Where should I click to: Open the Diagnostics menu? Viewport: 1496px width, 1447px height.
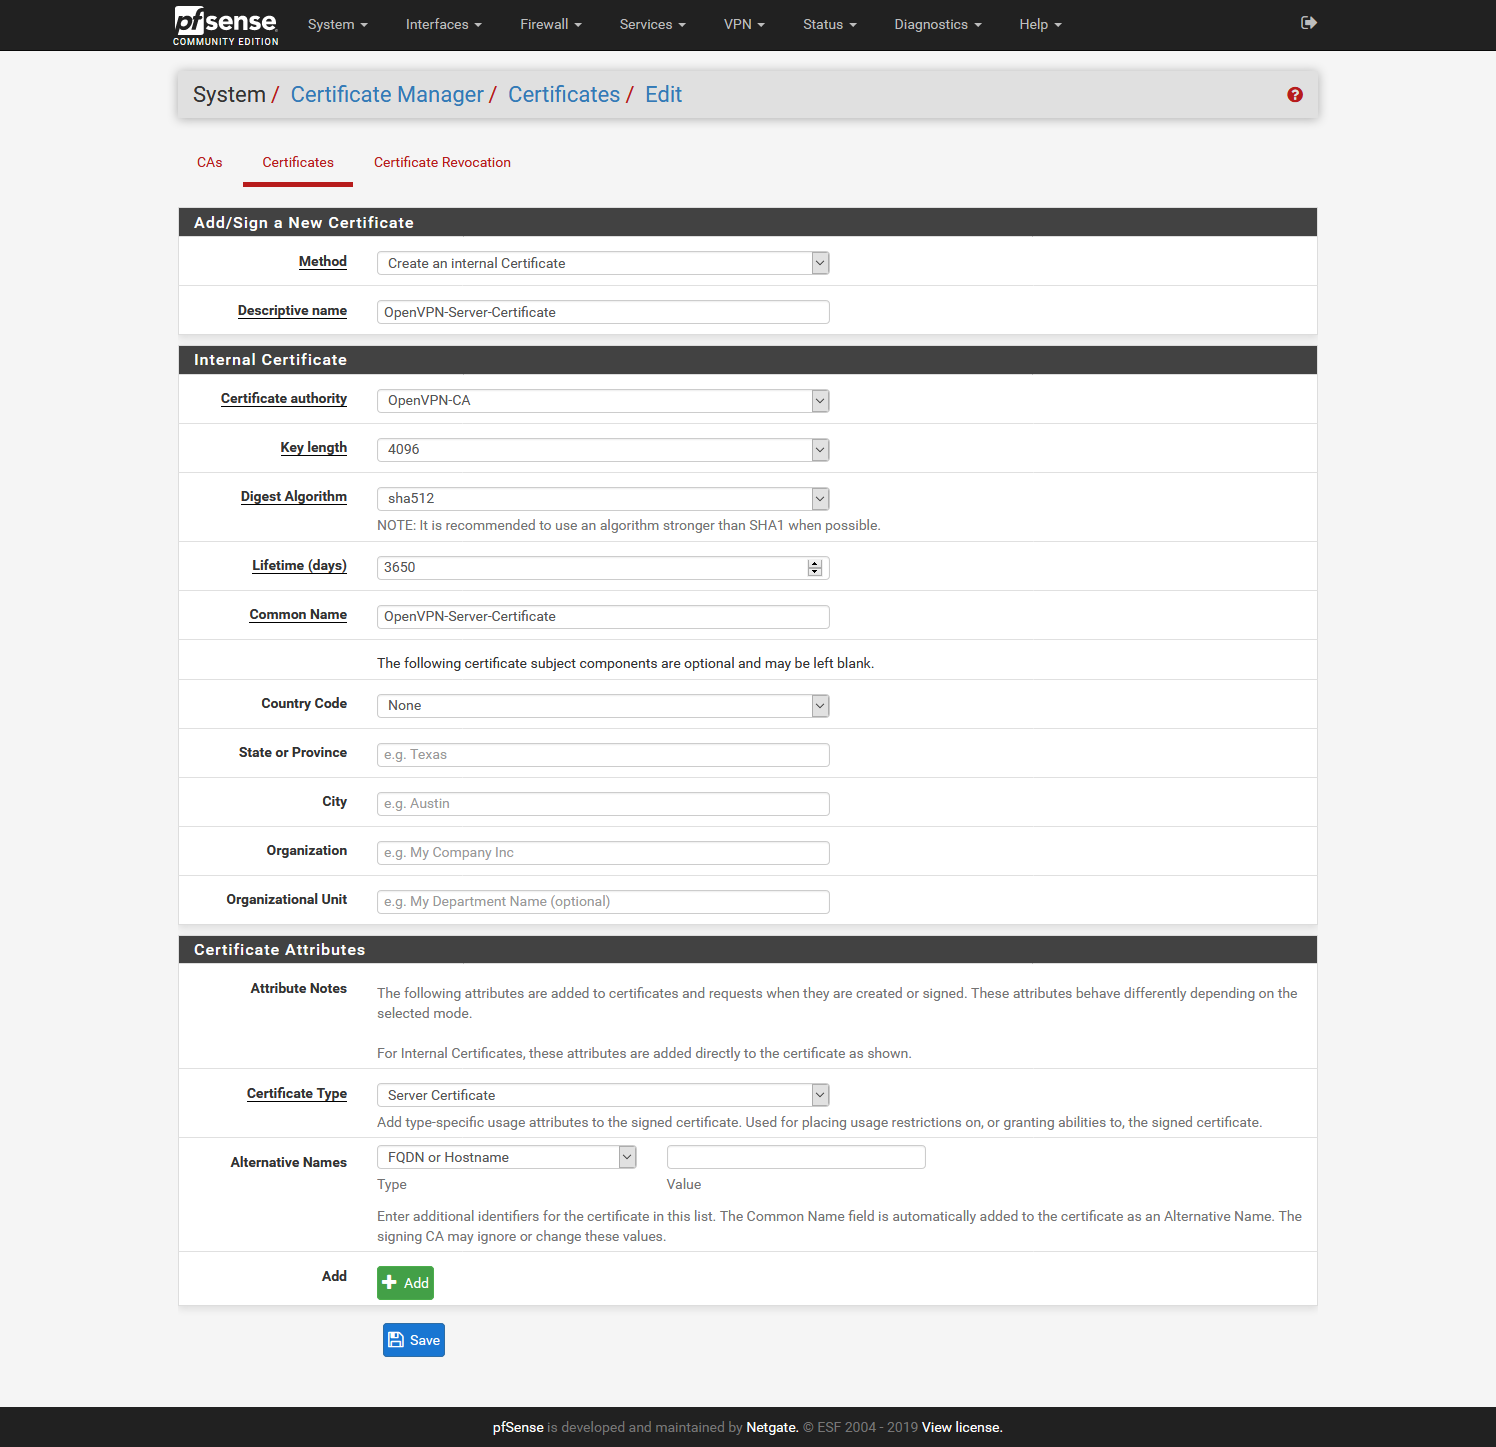click(x=938, y=24)
